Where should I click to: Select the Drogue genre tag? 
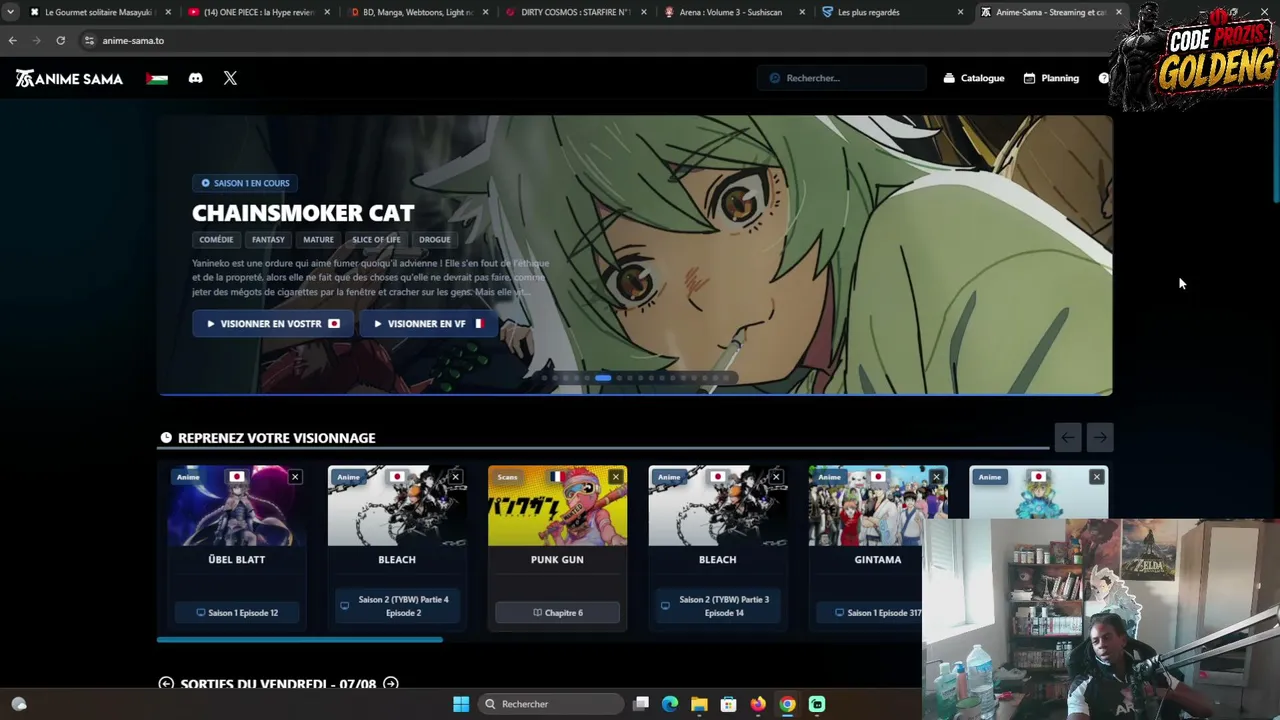[x=434, y=240]
